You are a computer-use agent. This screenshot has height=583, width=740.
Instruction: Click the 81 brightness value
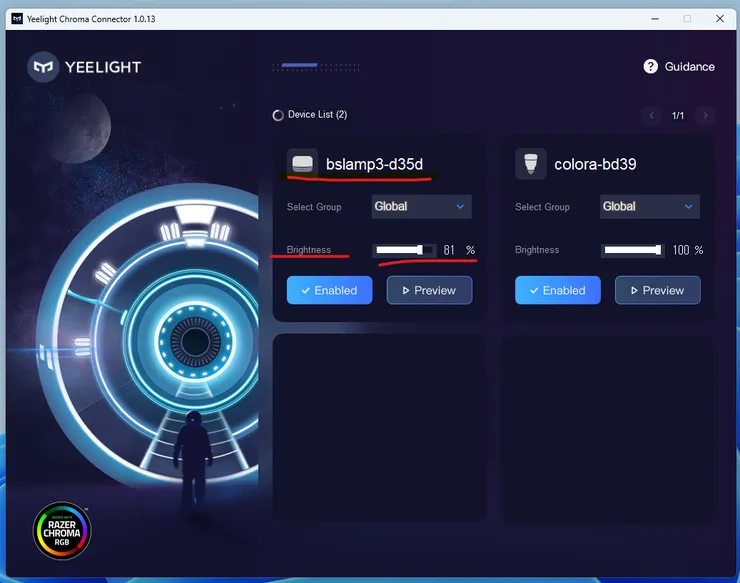click(449, 250)
